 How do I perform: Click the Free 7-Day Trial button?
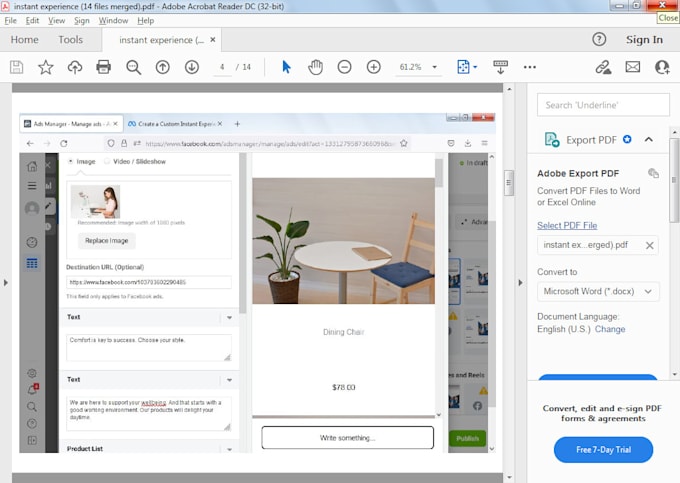click(603, 450)
